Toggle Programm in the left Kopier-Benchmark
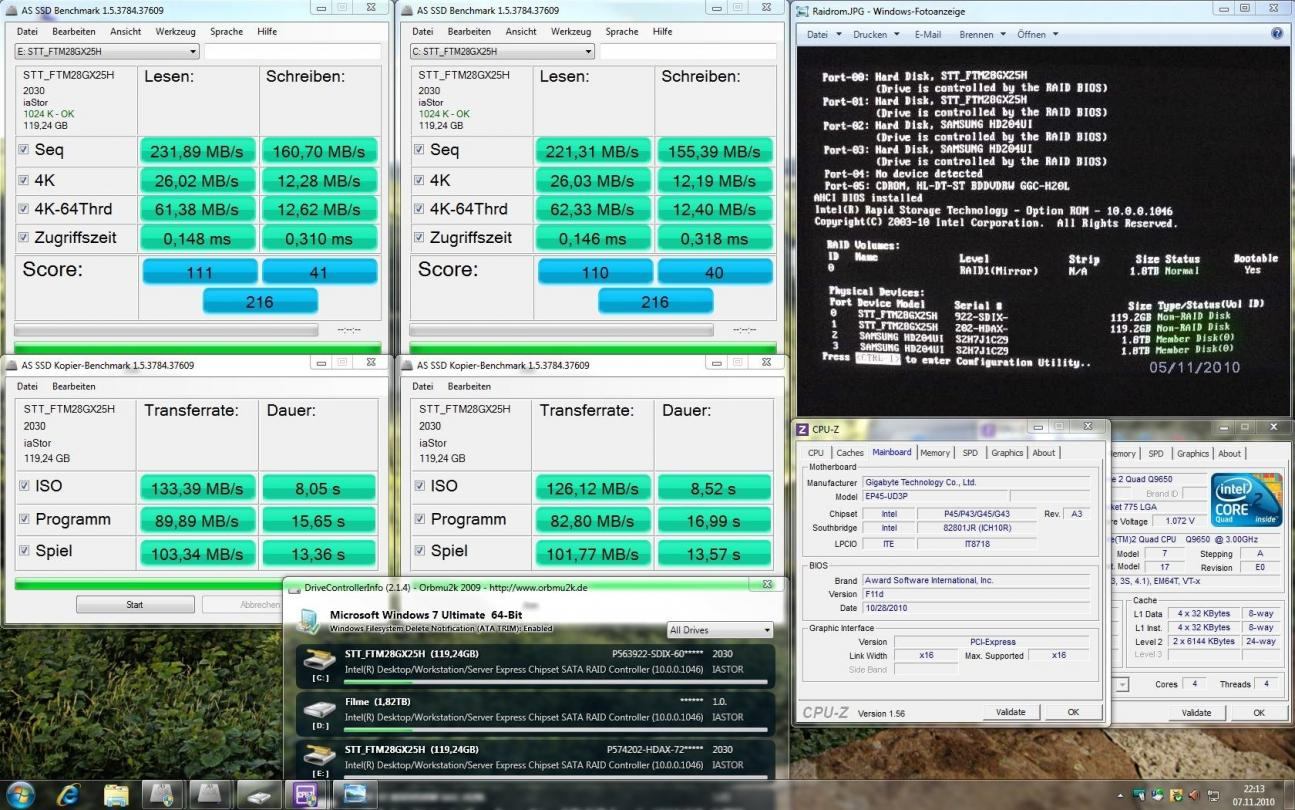 [24, 519]
